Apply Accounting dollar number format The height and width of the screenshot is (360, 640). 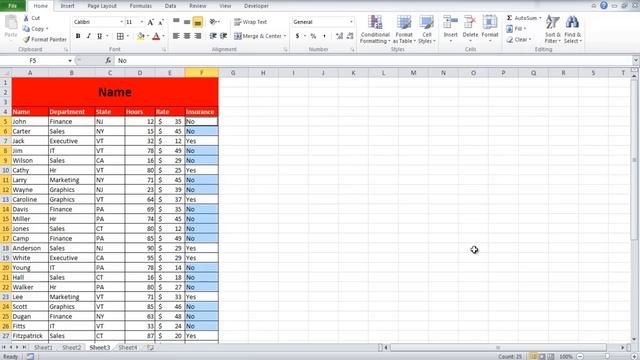tap(297, 36)
